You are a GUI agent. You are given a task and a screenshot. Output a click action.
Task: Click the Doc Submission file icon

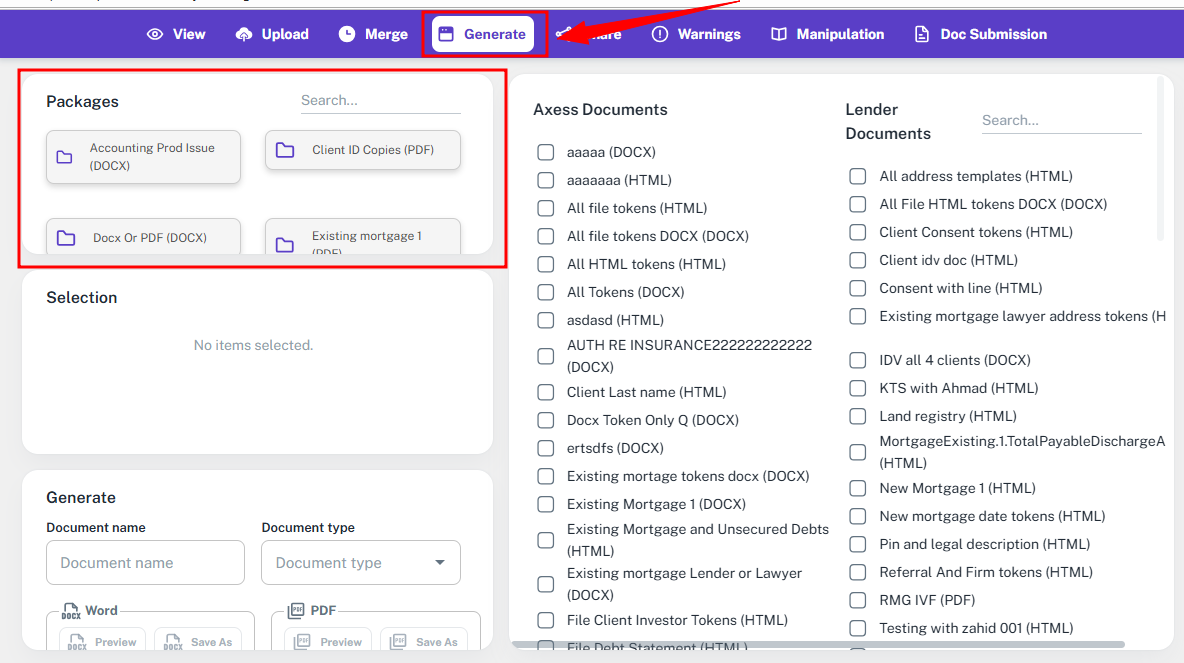(922, 34)
